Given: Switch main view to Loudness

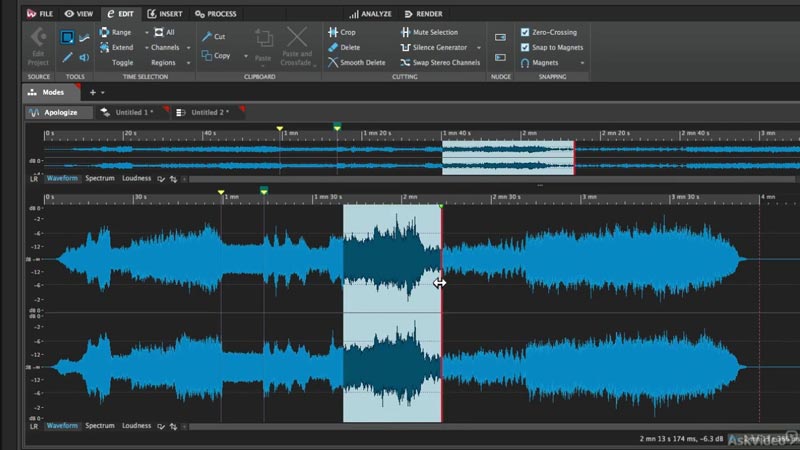Looking at the screenshot, I should pos(136,426).
